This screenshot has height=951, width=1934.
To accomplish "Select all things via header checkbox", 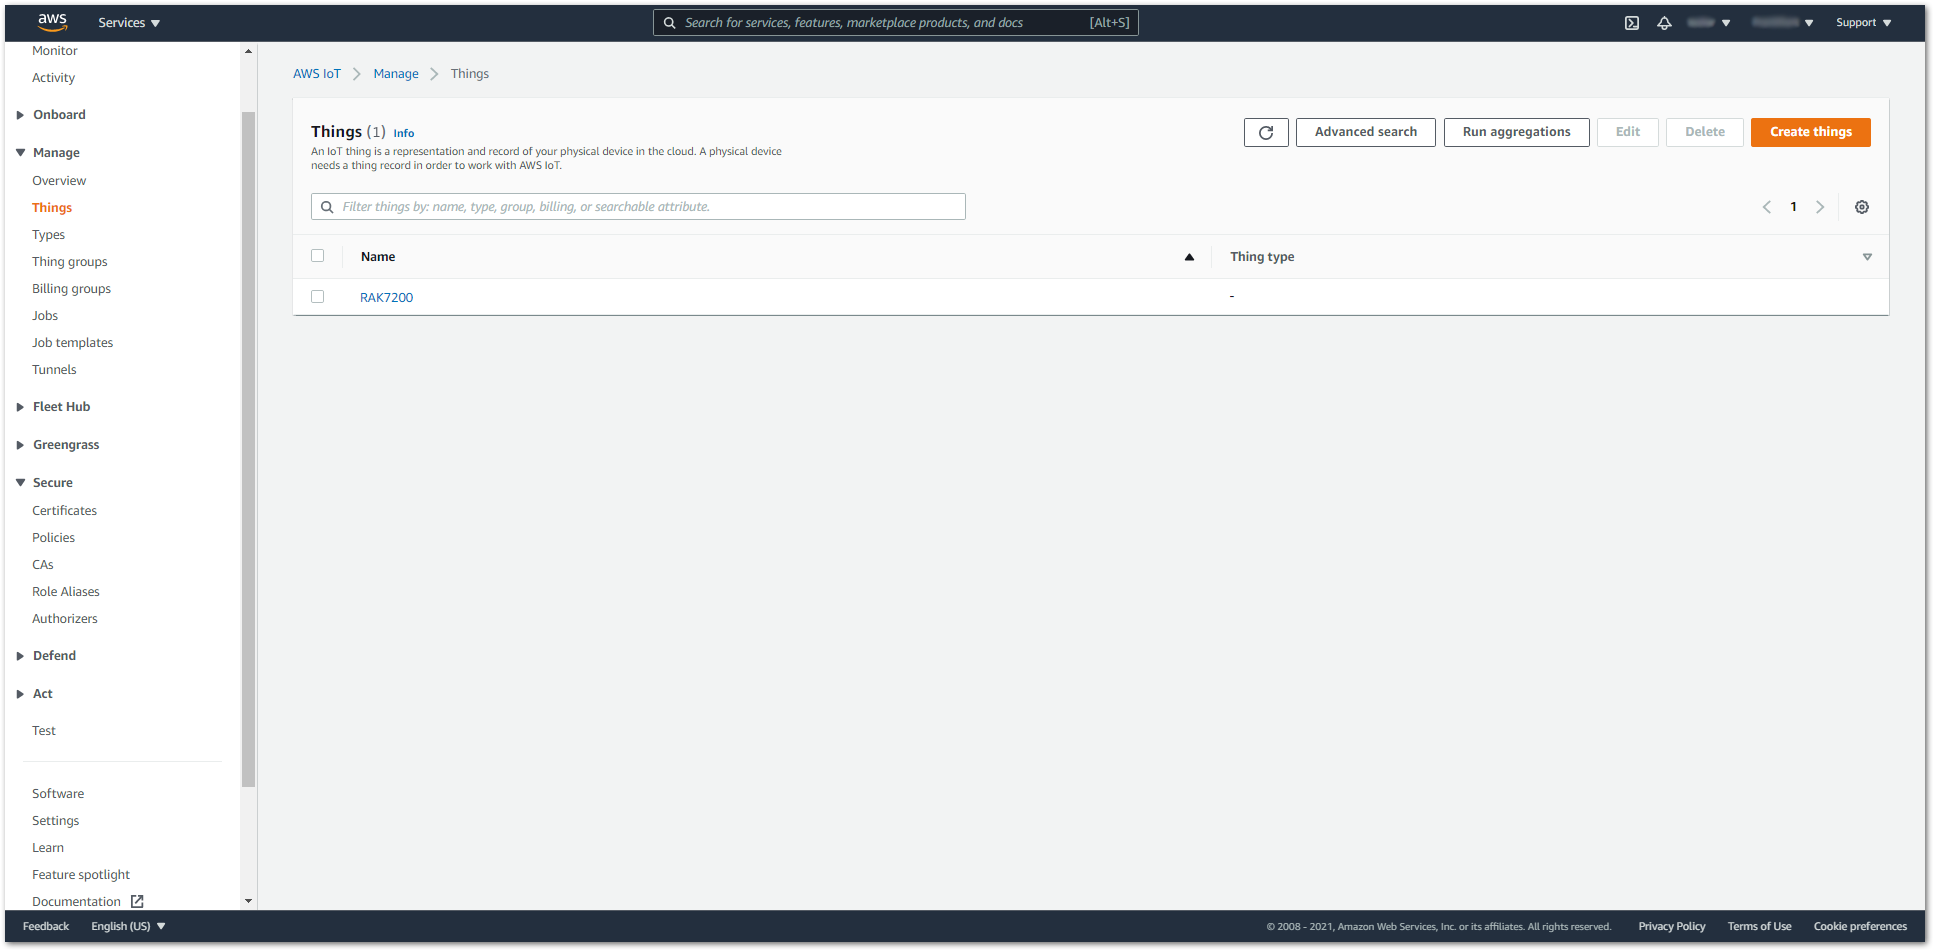I will [x=318, y=255].
